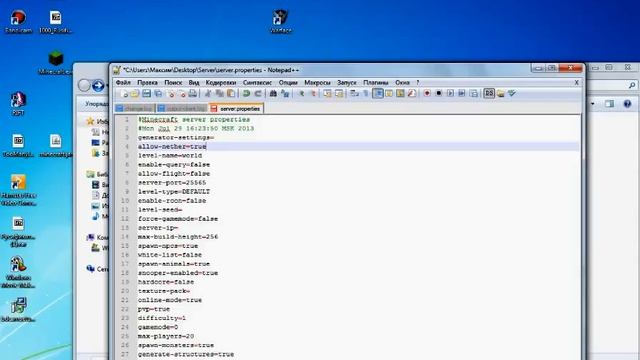
Task: Click the Play recorded macro icon
Action: [x=450, y=93]
